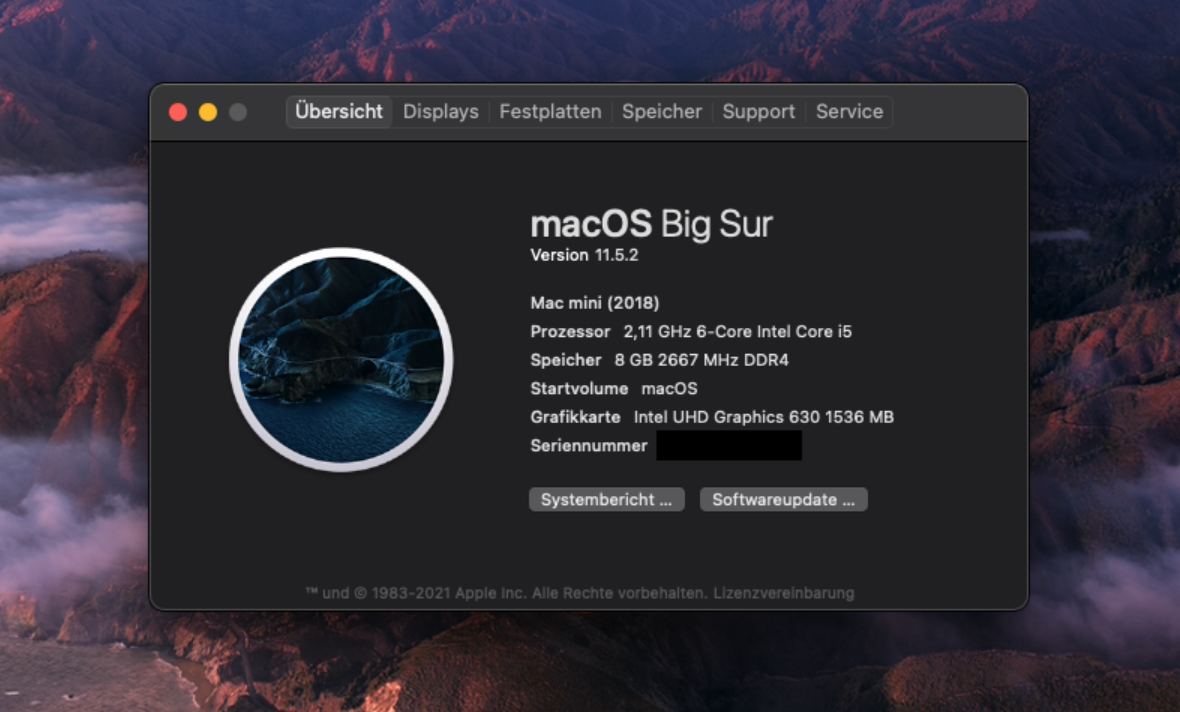Open Softwareupdate

[783, 500]
